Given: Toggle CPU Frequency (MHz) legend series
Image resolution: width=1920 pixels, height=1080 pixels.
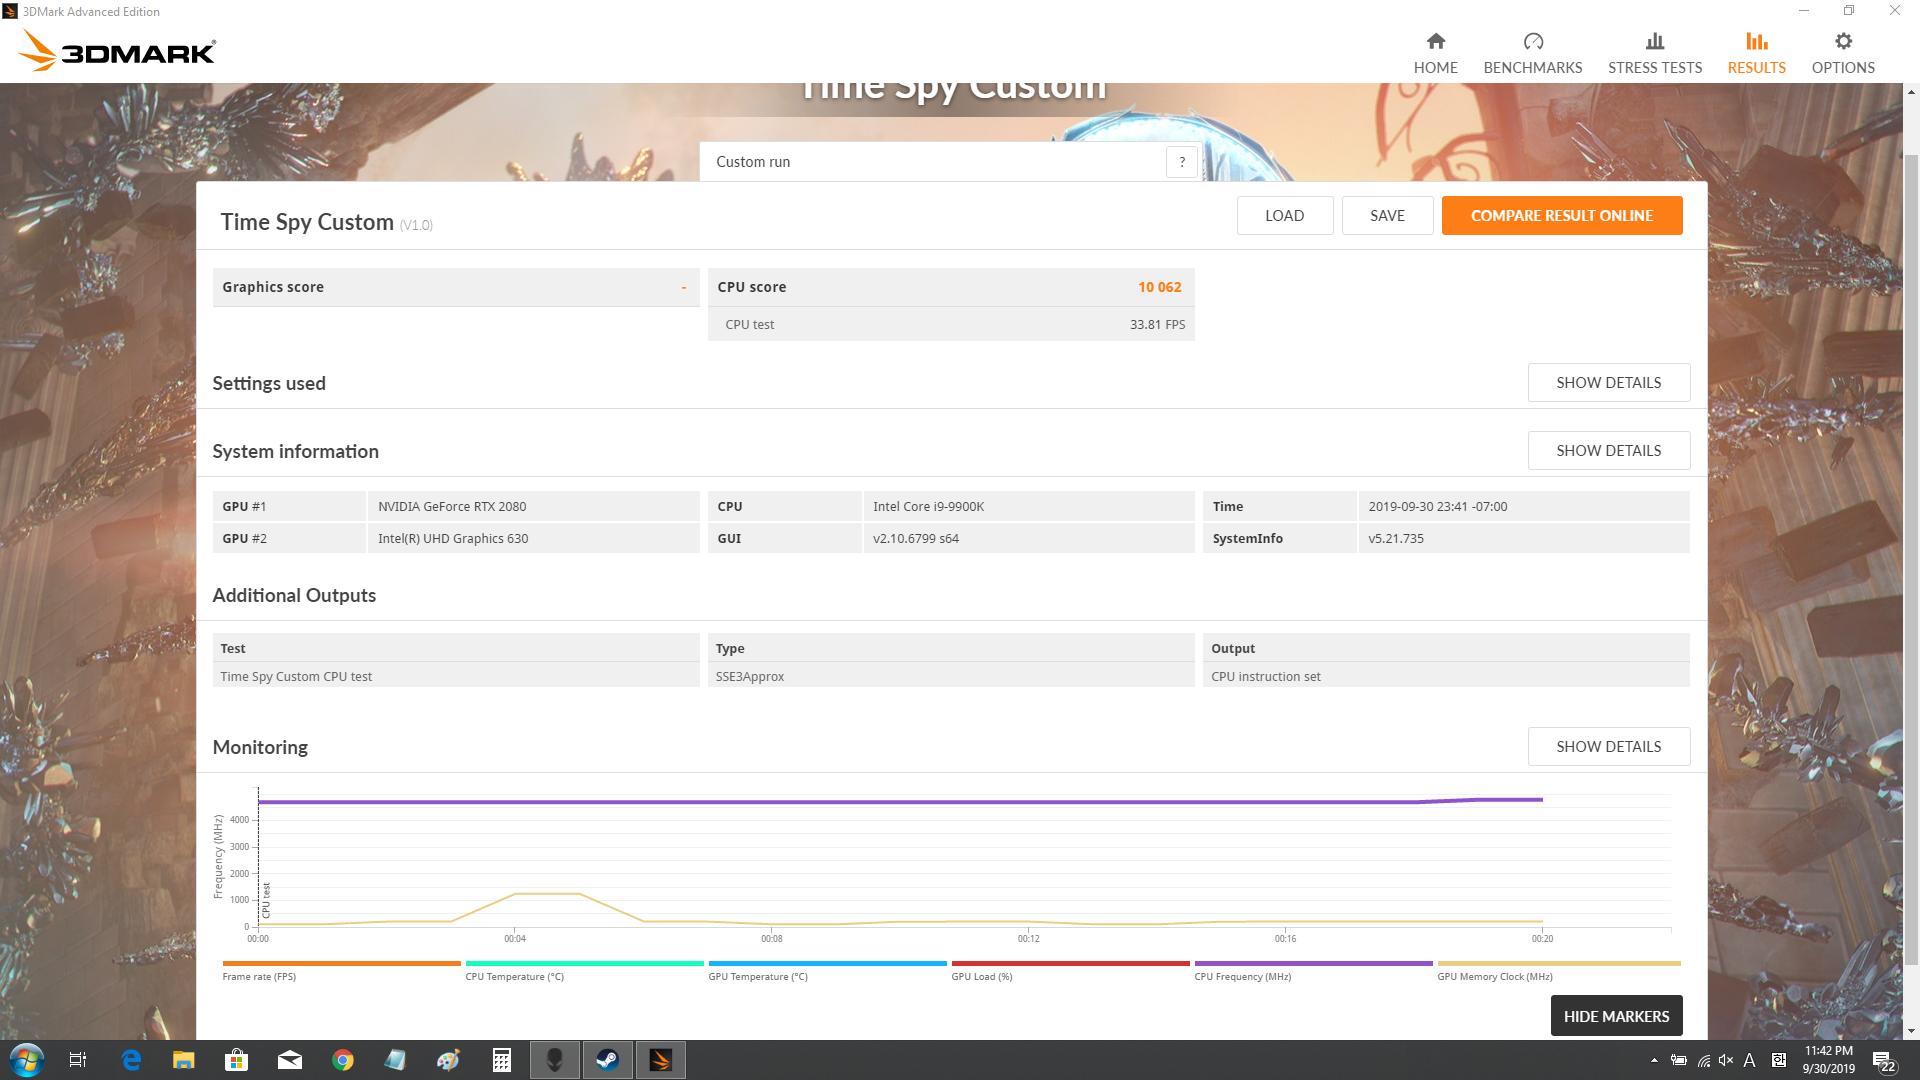Looking at the screenshot, I should (x=1313, y=971).
